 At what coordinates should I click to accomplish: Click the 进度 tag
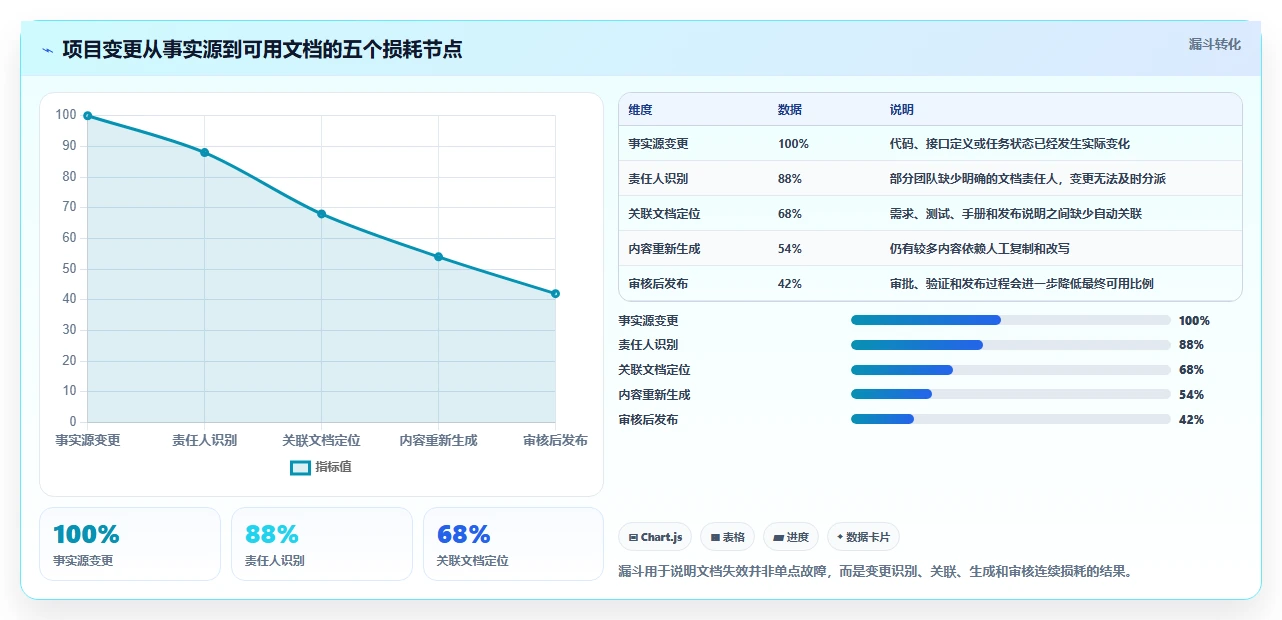(791, 537)
